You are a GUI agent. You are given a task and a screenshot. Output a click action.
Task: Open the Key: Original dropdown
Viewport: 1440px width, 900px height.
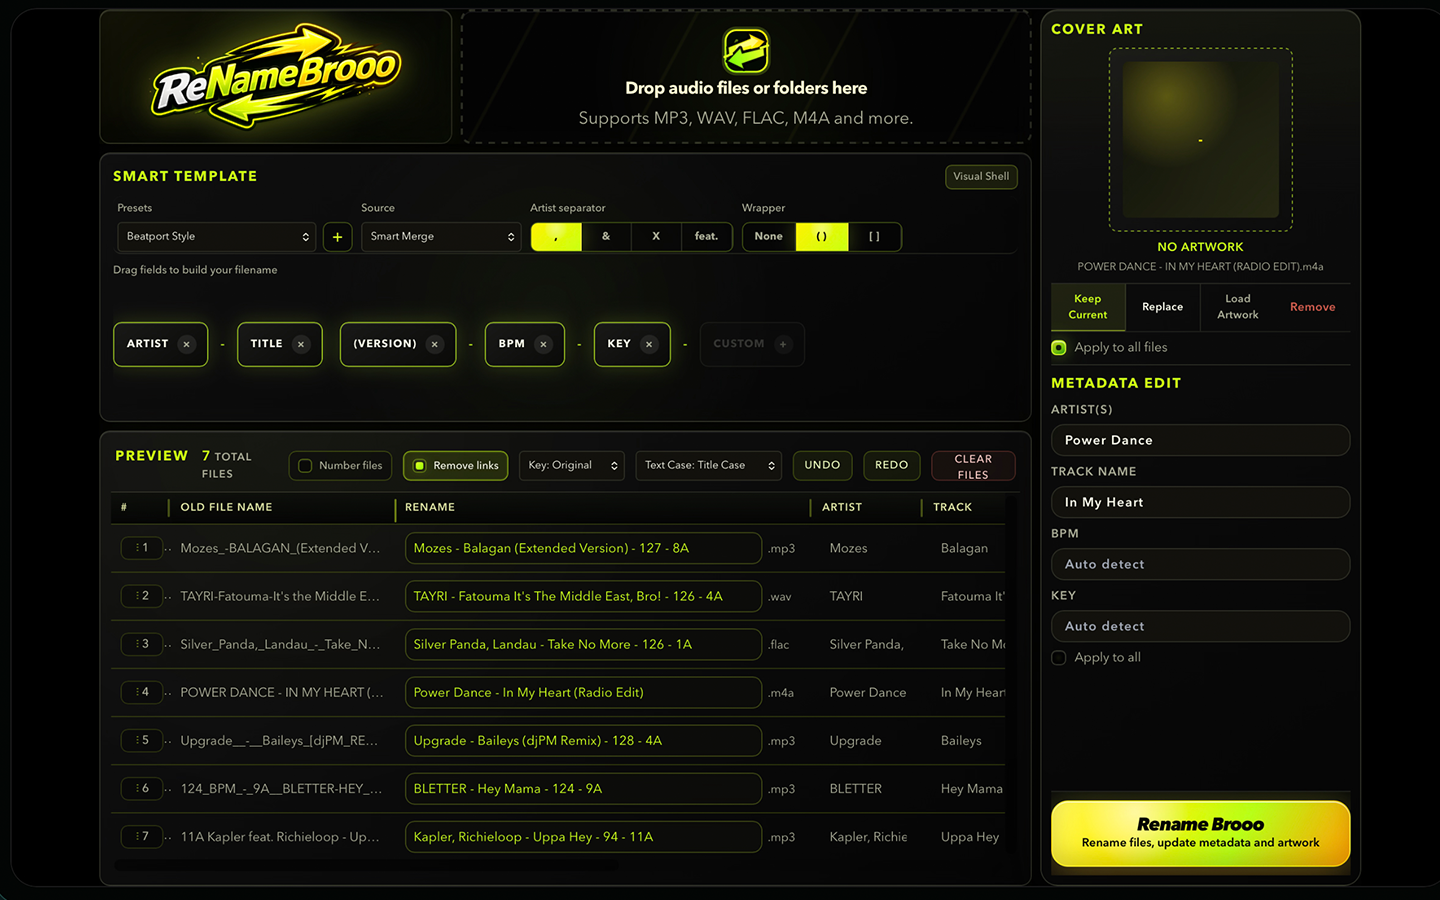click(x=572, y=466)
